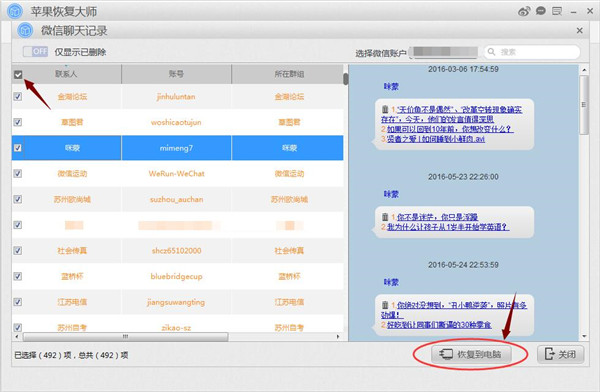Toggle the select-all checkbox in header
Viewport: 600px width, 392px height.
(18, 74)
